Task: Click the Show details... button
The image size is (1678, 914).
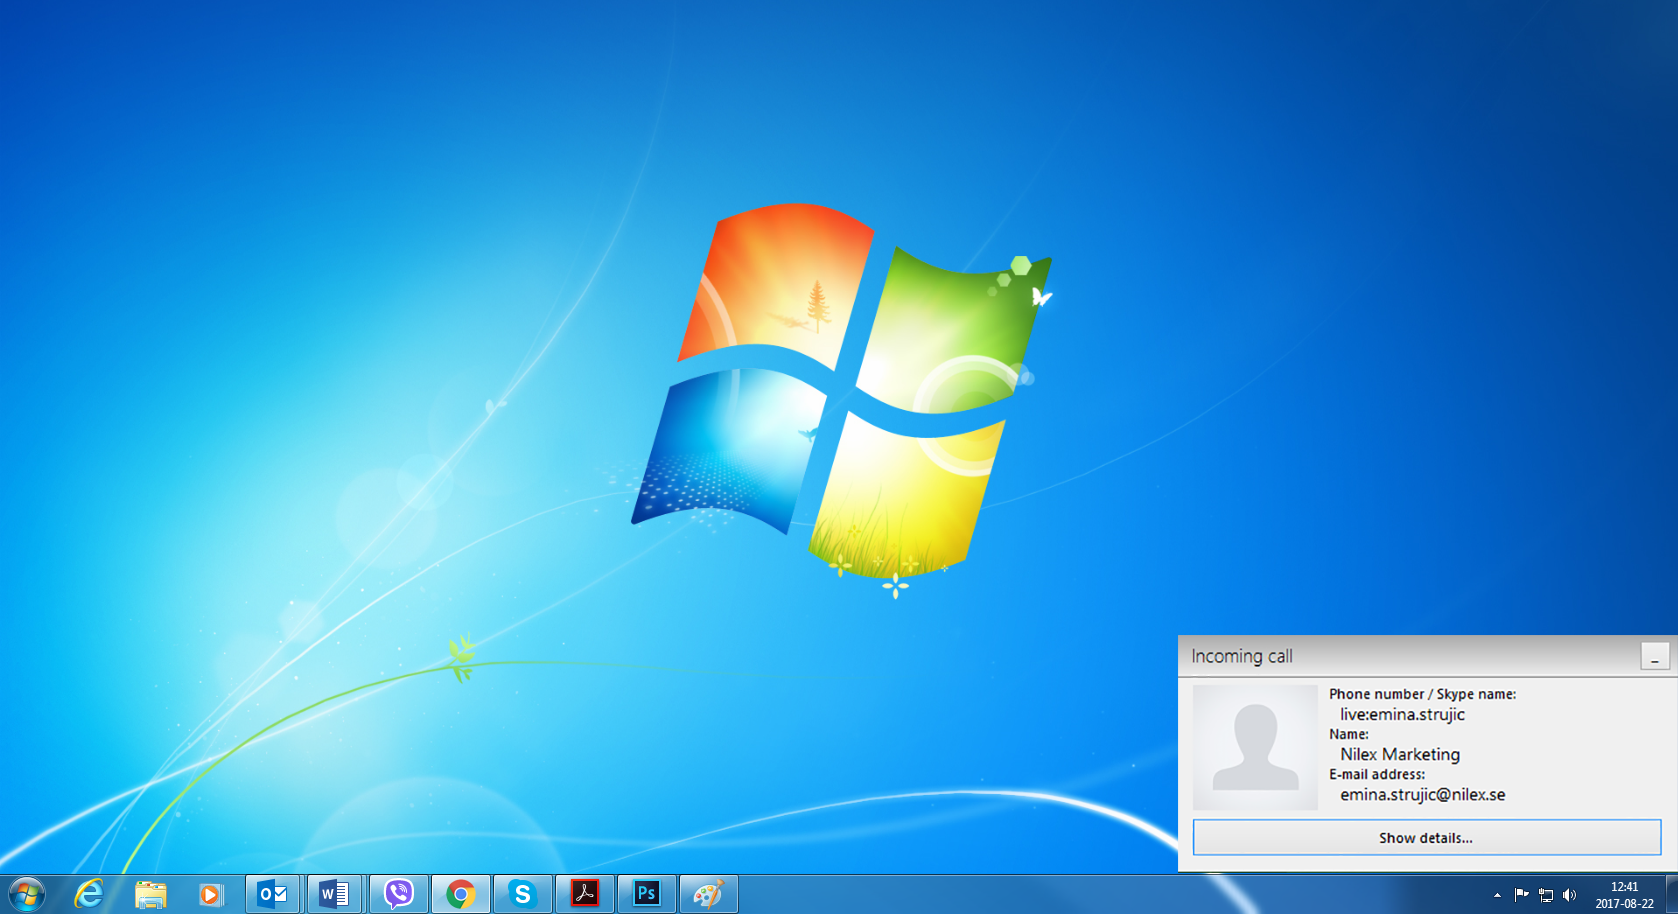Action: pos(1426,837)
